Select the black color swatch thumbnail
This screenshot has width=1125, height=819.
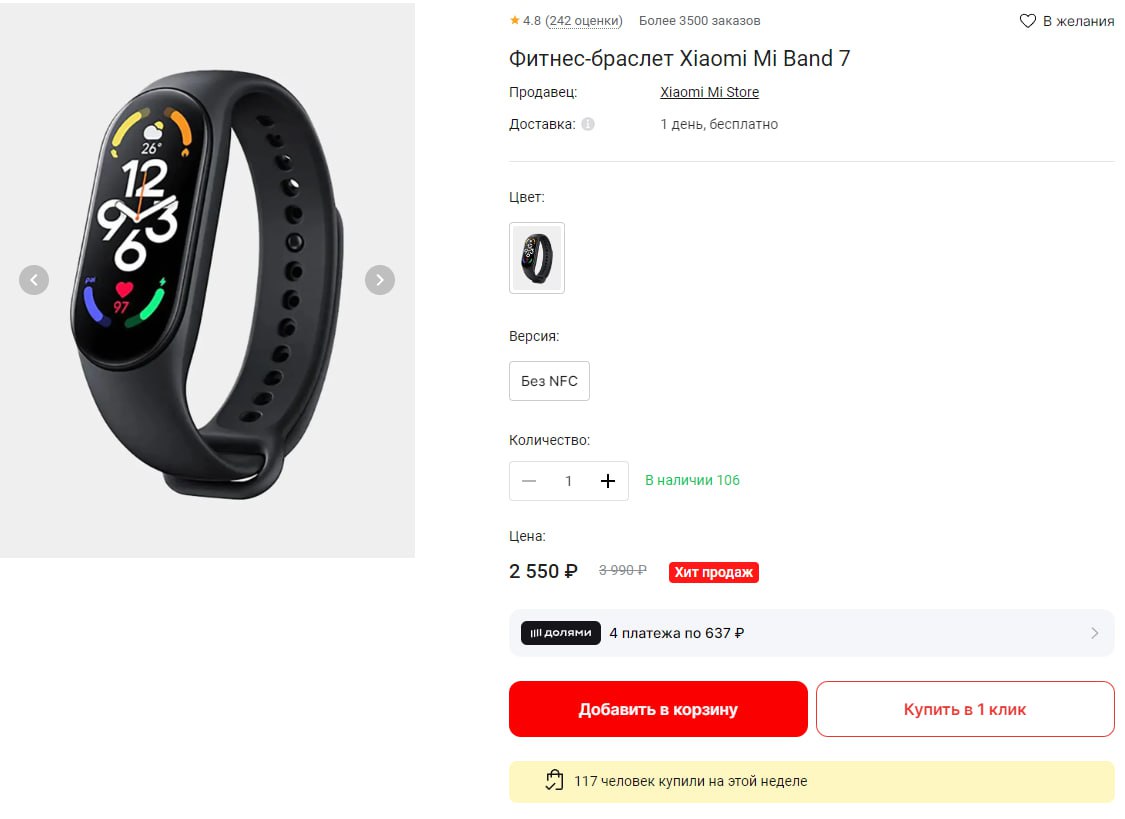[x=537, y=257]
